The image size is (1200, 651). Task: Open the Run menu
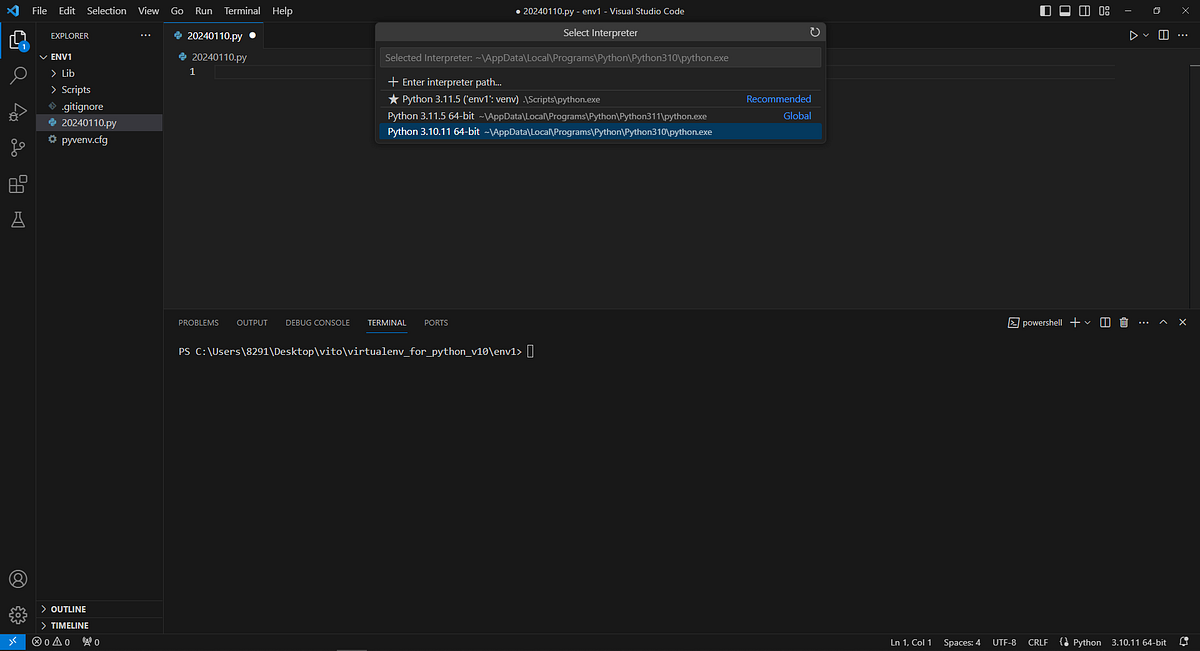204,11
